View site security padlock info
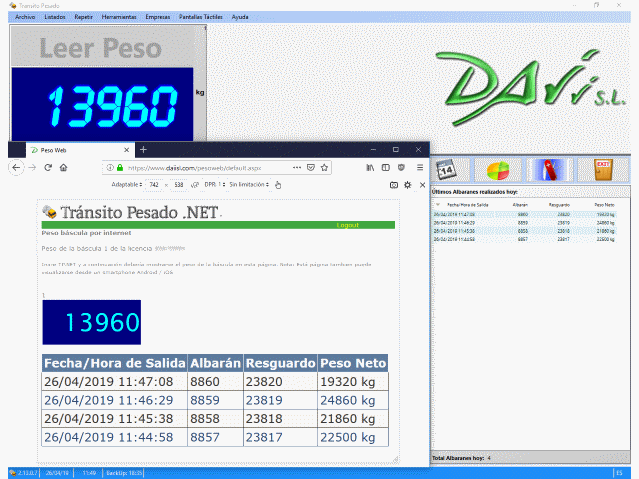This screenshot has width=639, height=479. pyautogui.click(x=120, y=168)
